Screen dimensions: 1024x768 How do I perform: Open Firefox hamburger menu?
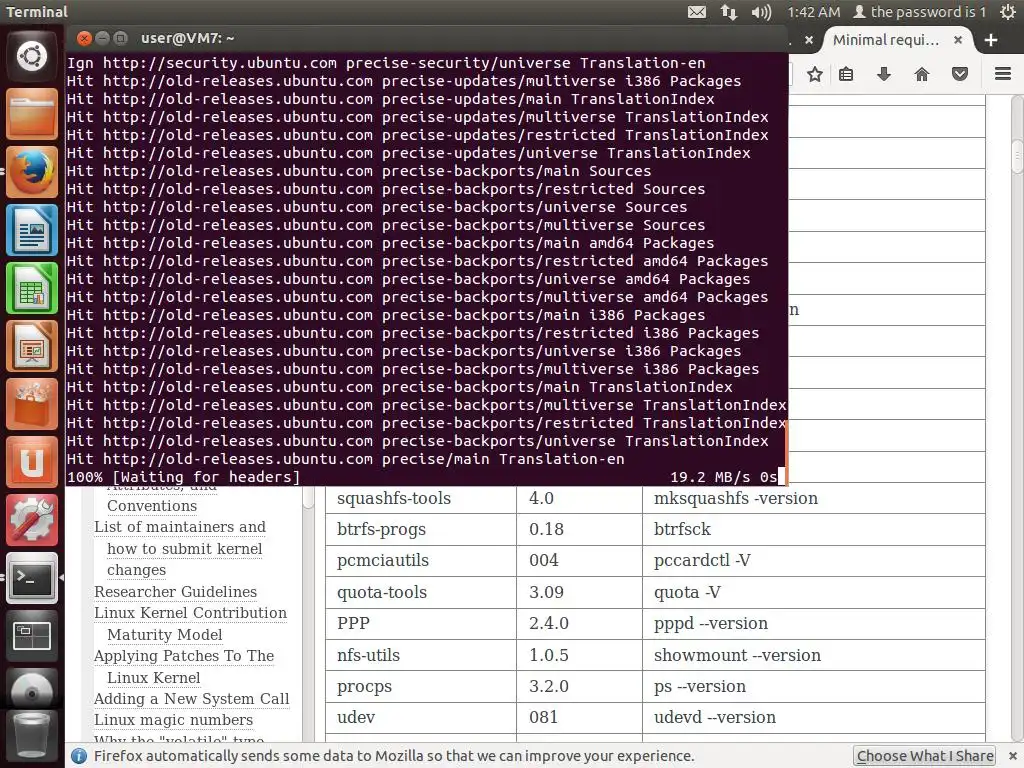point(1003,74)
